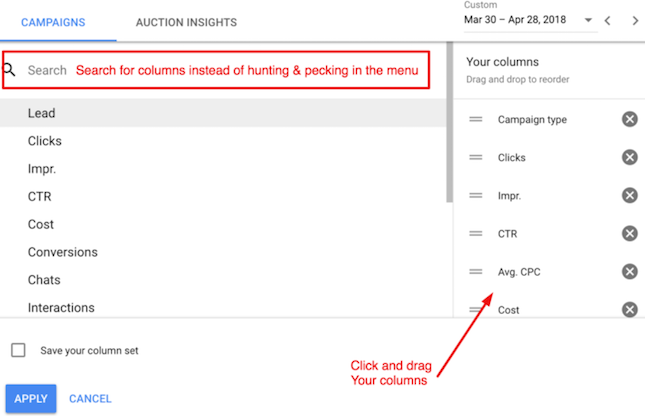
Task: Apply the column changes
Action: pos(31,398)
